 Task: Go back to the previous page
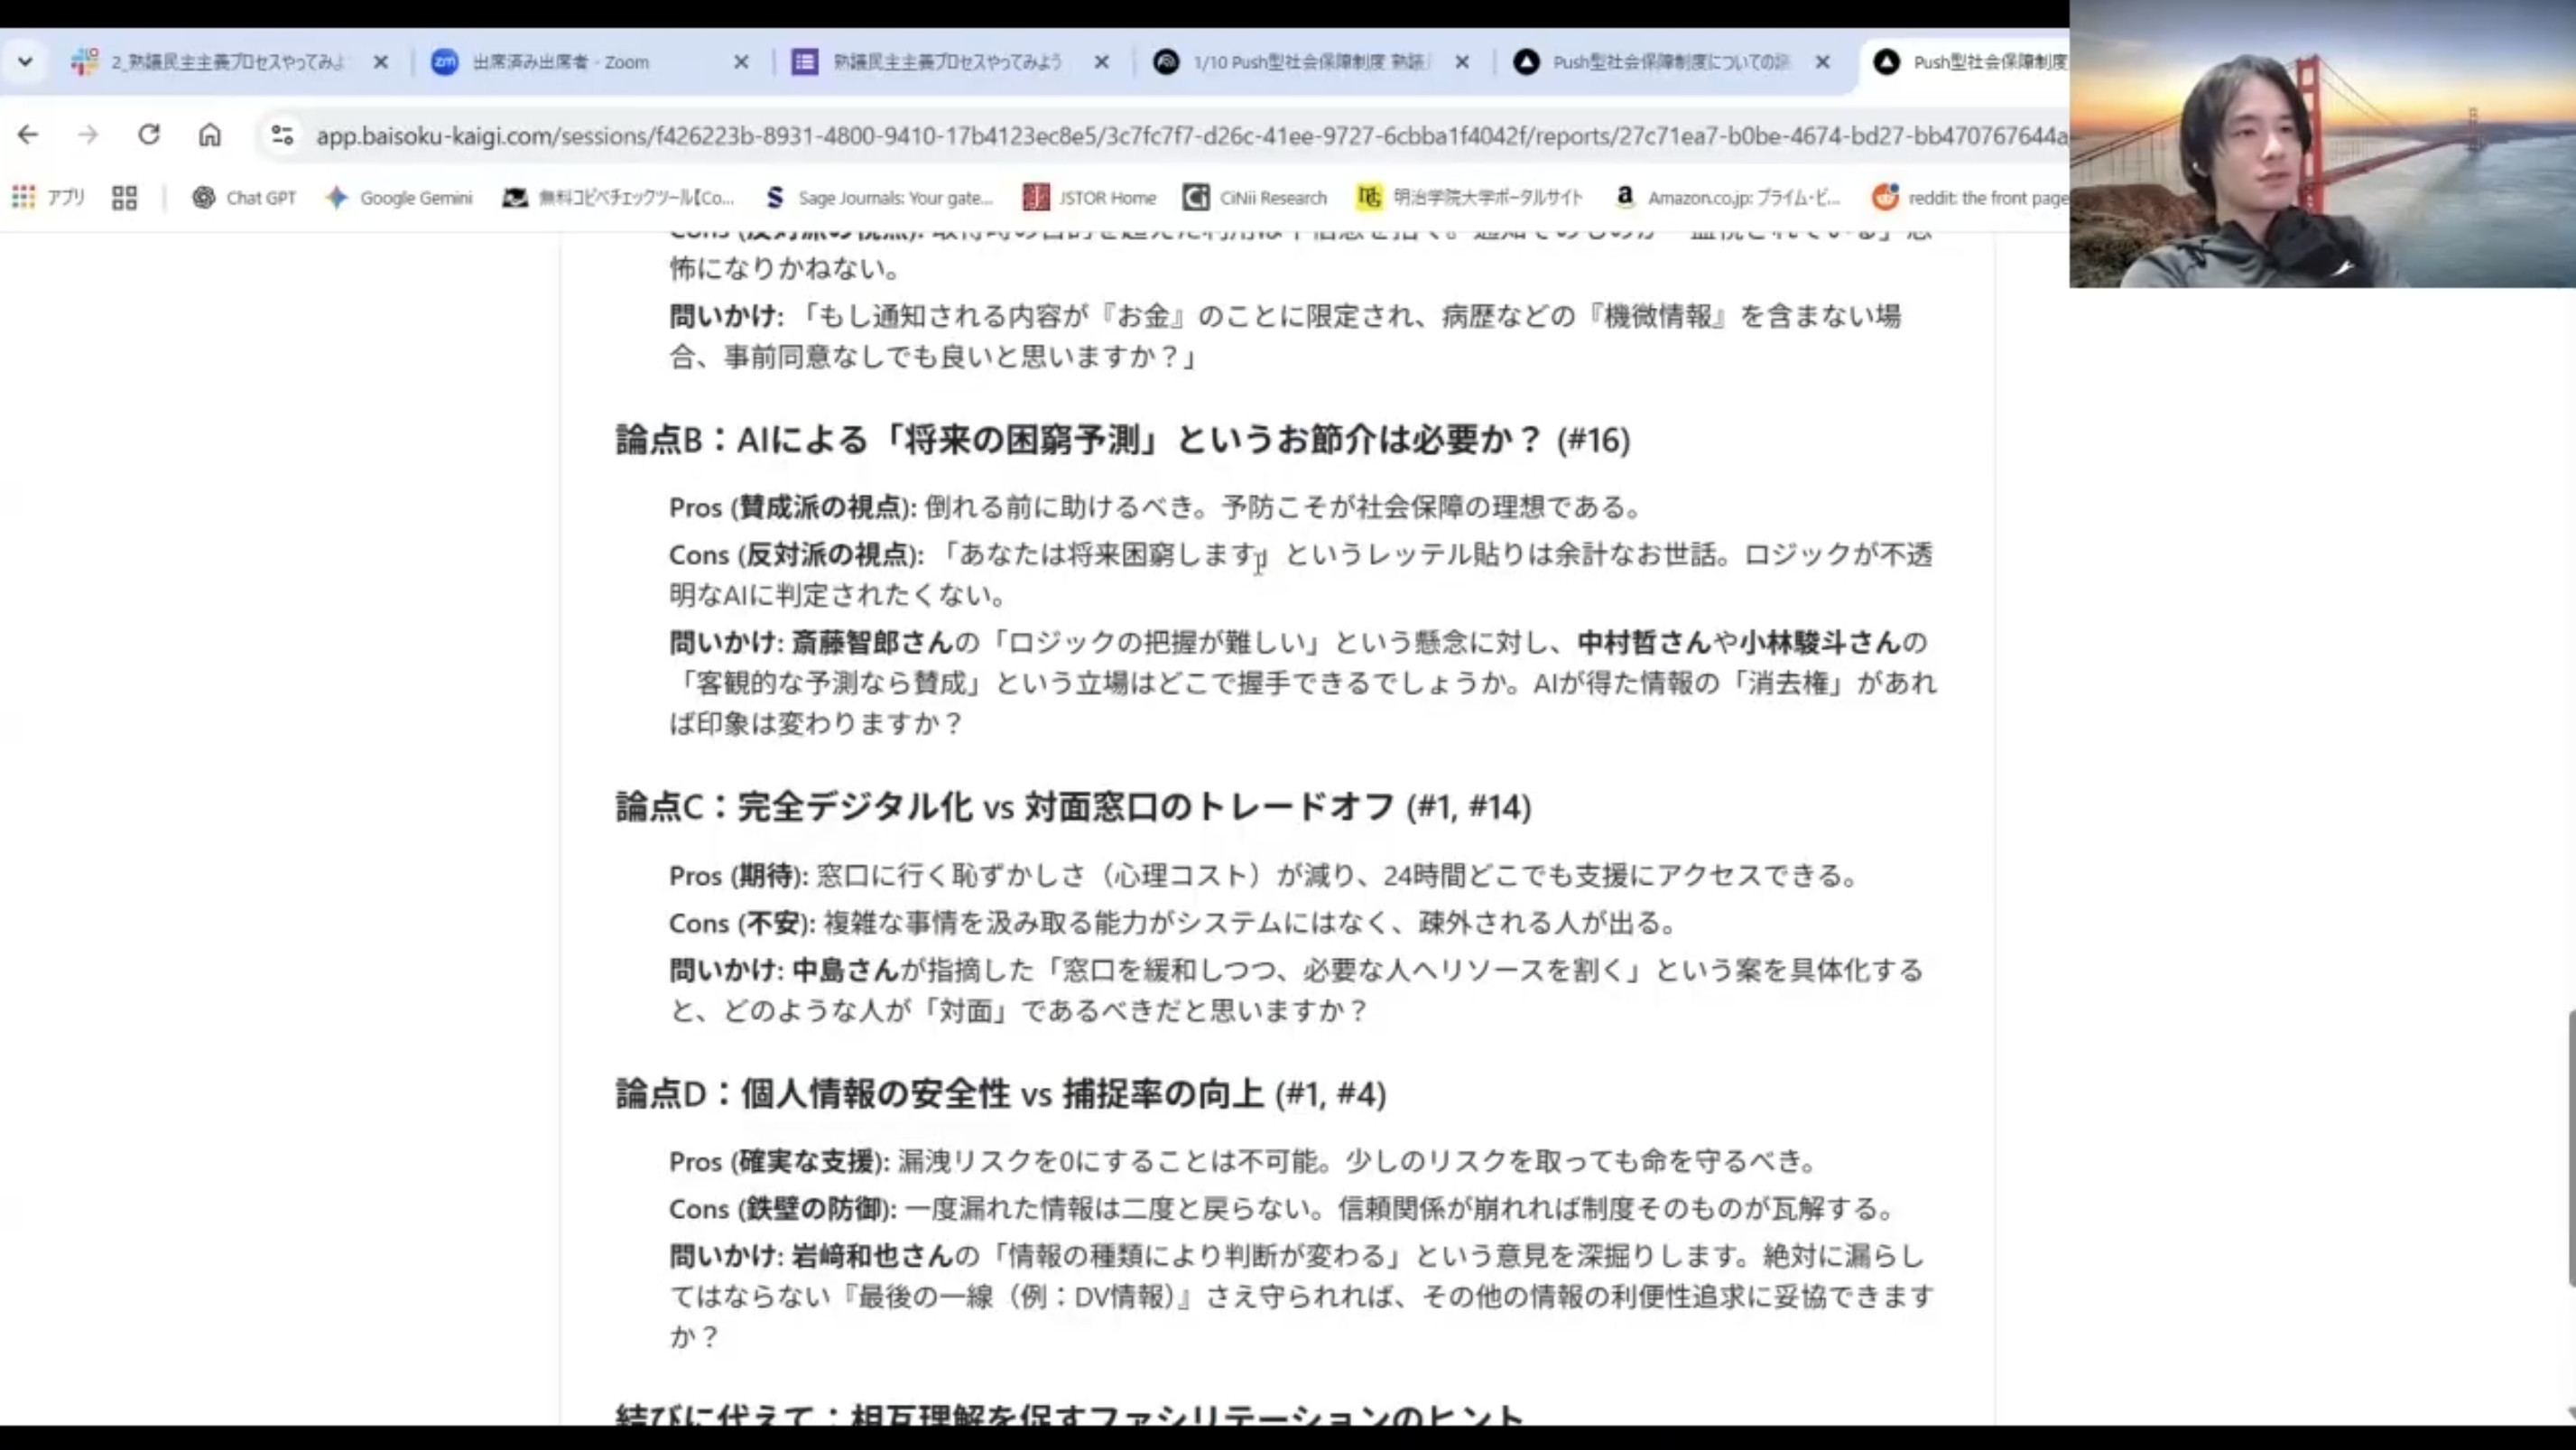tap(28, 134)
